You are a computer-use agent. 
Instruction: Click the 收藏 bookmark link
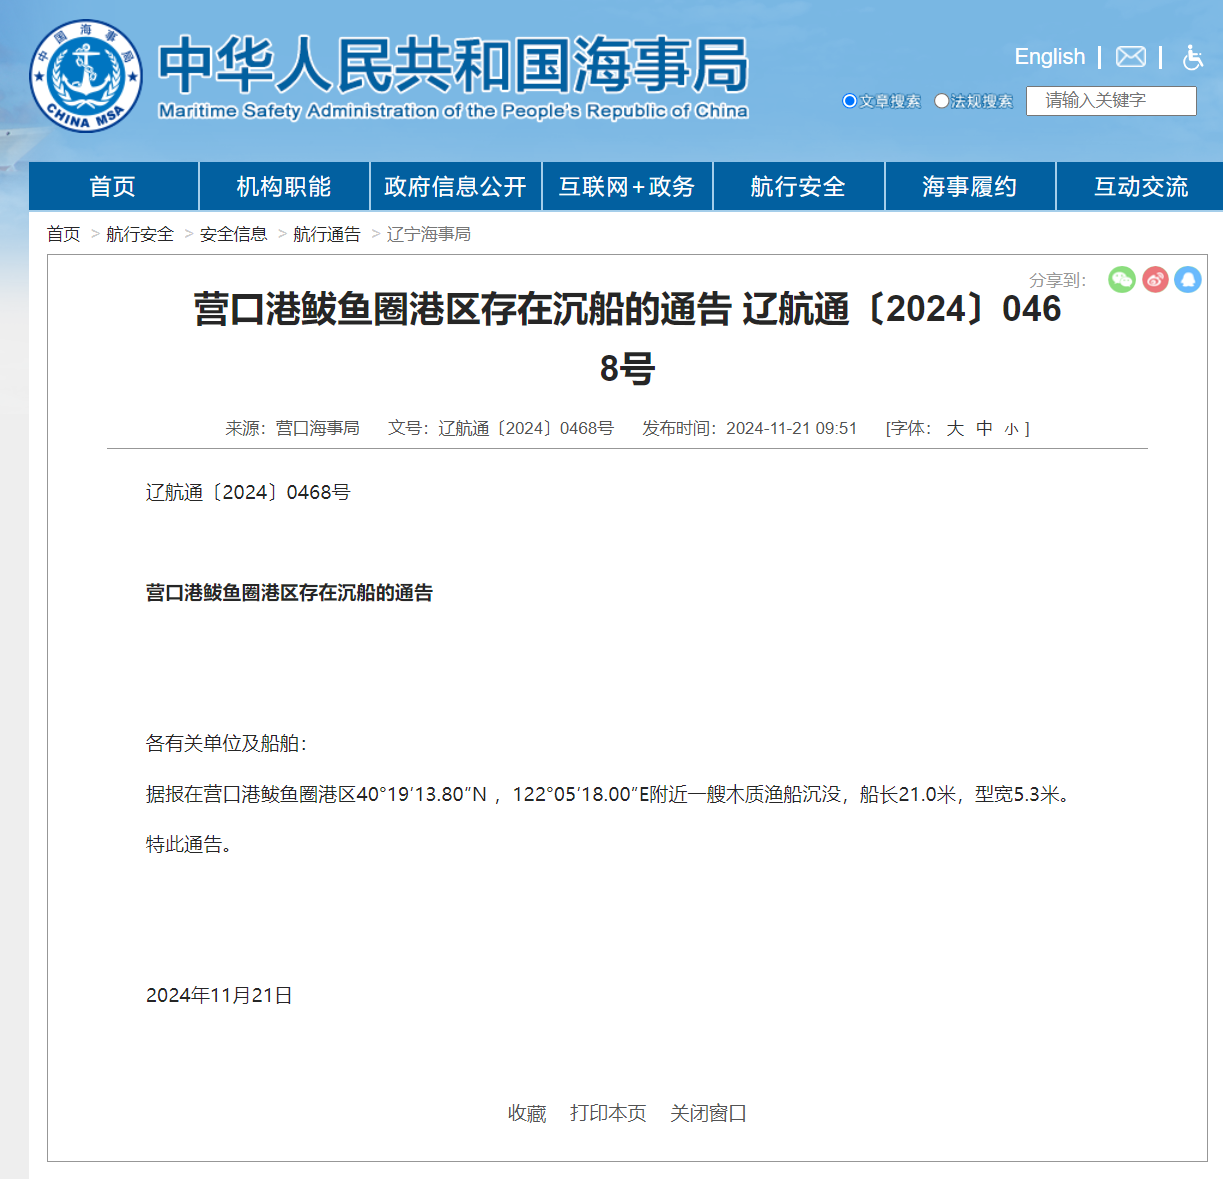point(527,1113)
